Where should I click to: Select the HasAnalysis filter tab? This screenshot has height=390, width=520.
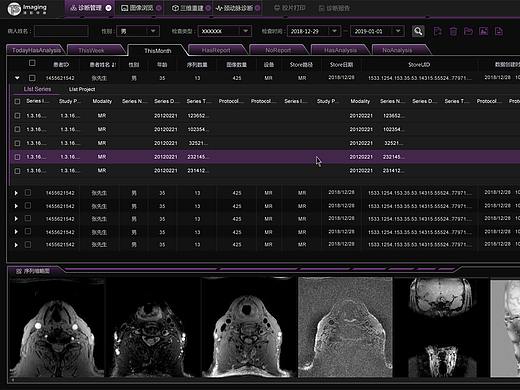click(x=340, y=50)
